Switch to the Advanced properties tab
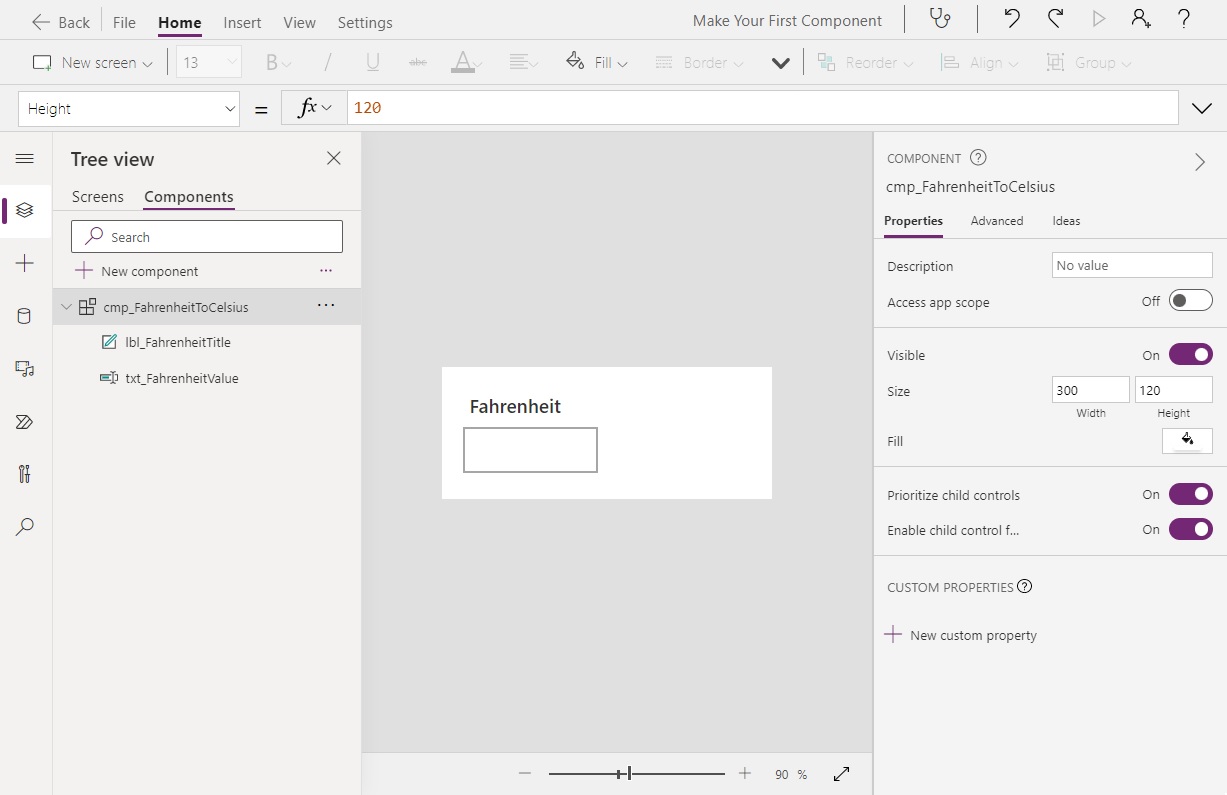Screen dimensions: 1227x795 [x=996, y=221]
